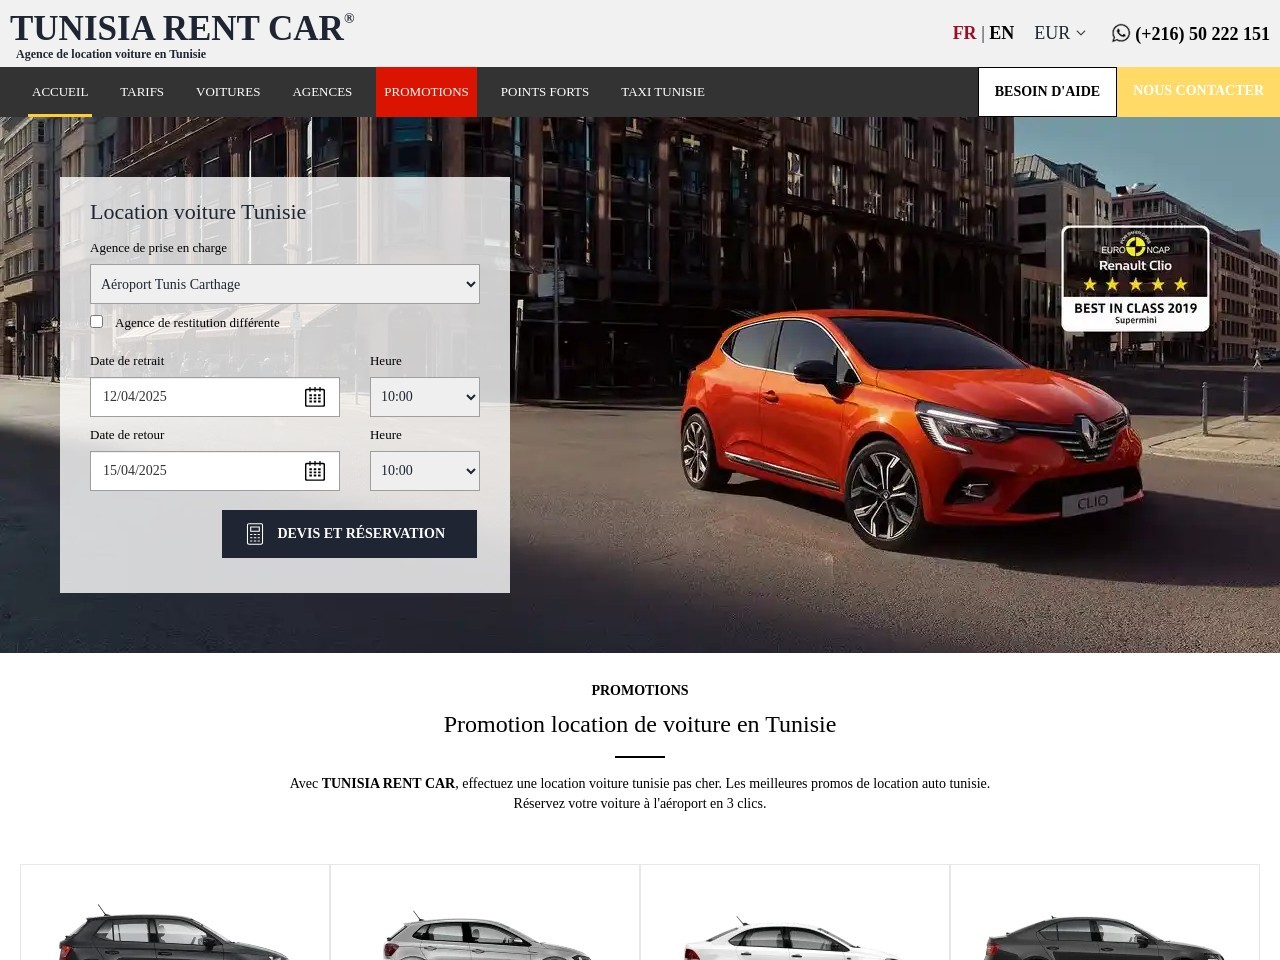Open Agences menu item
1280x960 pixels.
(x=322, y=92)
